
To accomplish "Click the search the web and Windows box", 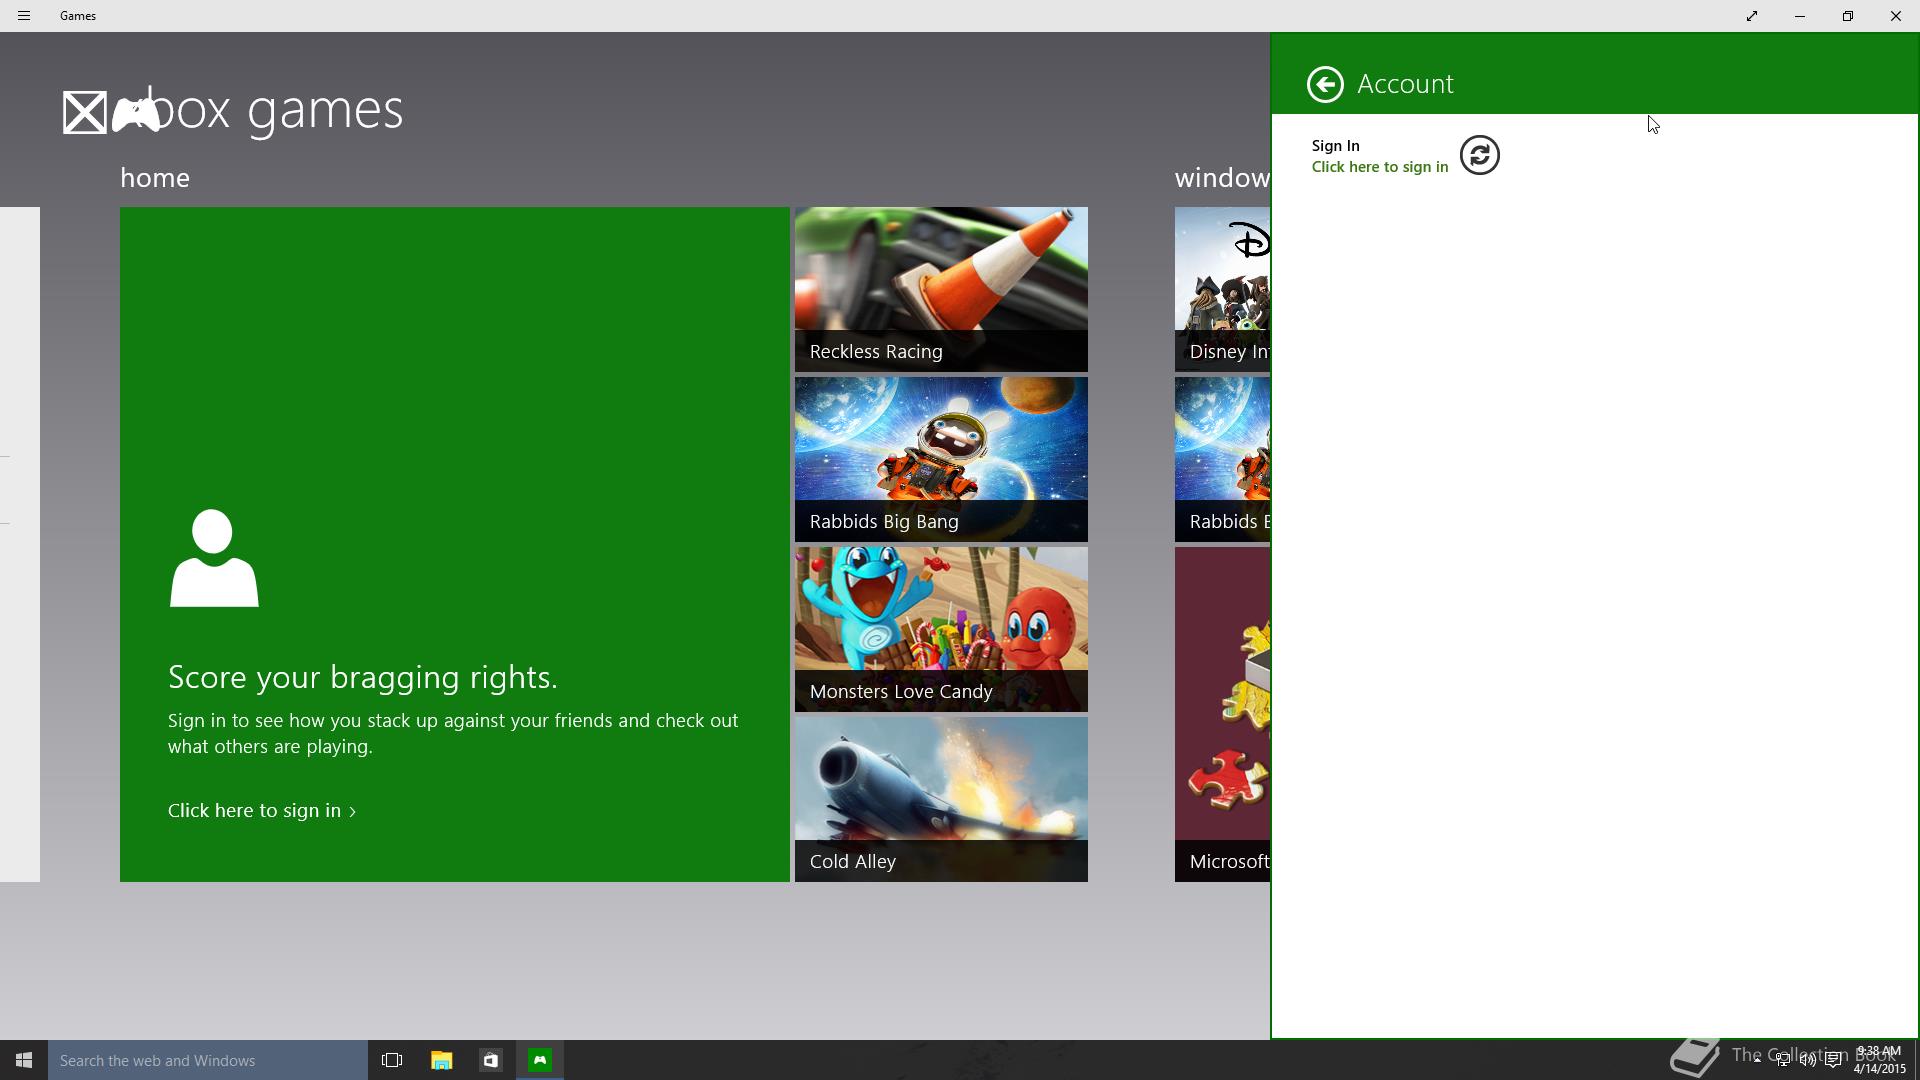I will click(208, 1060).
